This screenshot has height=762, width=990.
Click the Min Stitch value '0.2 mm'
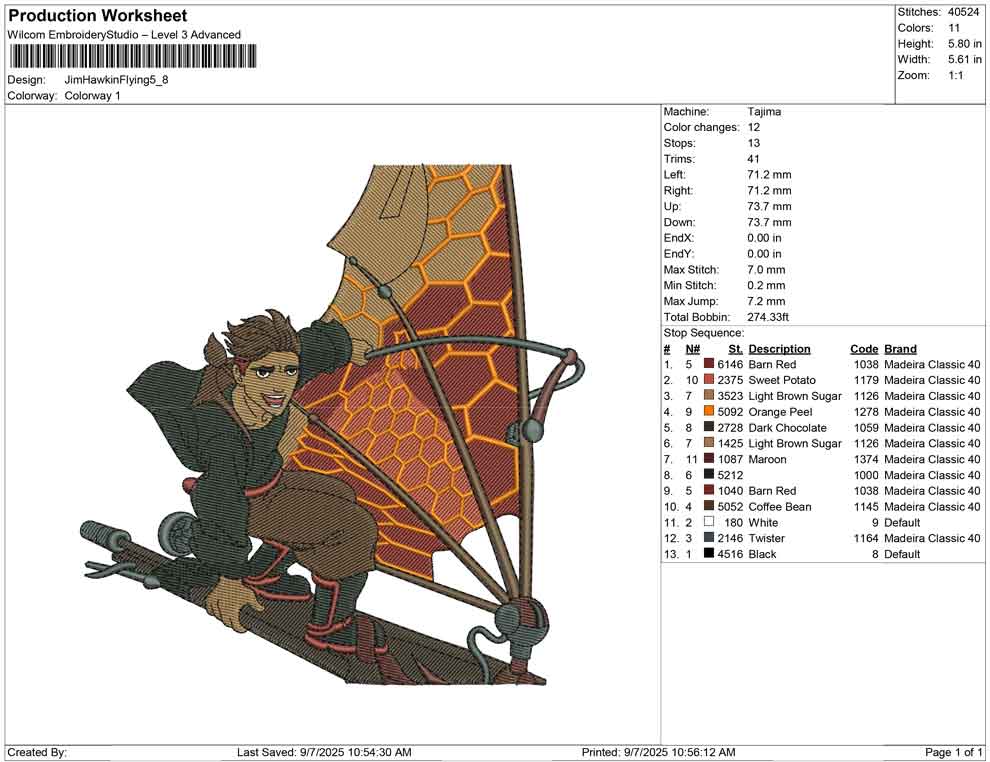(x=766, y=285)
